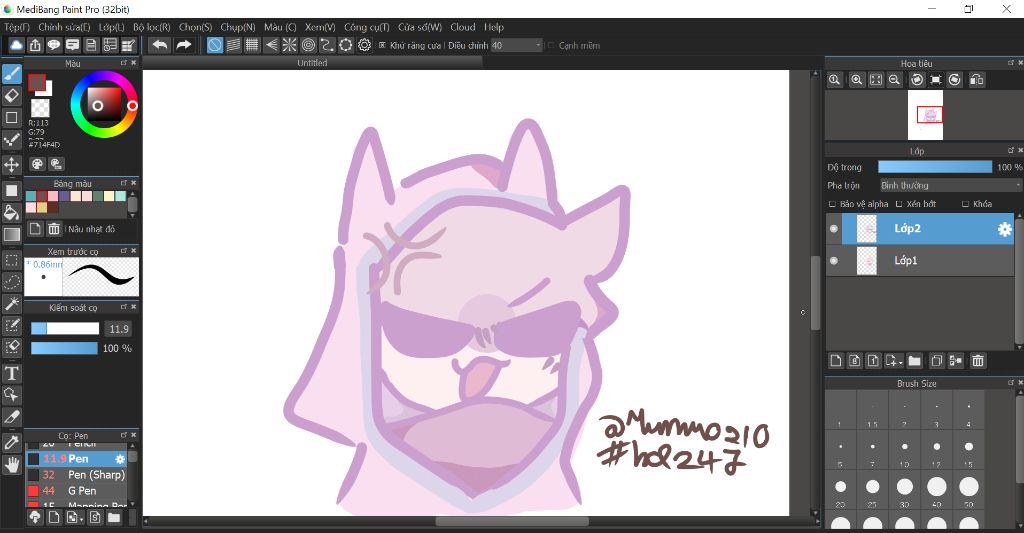Image resolution: width=1024 pixels, height=533 pixels.
Task: Click brush size 30 preset
Action: tap(904, 491)
